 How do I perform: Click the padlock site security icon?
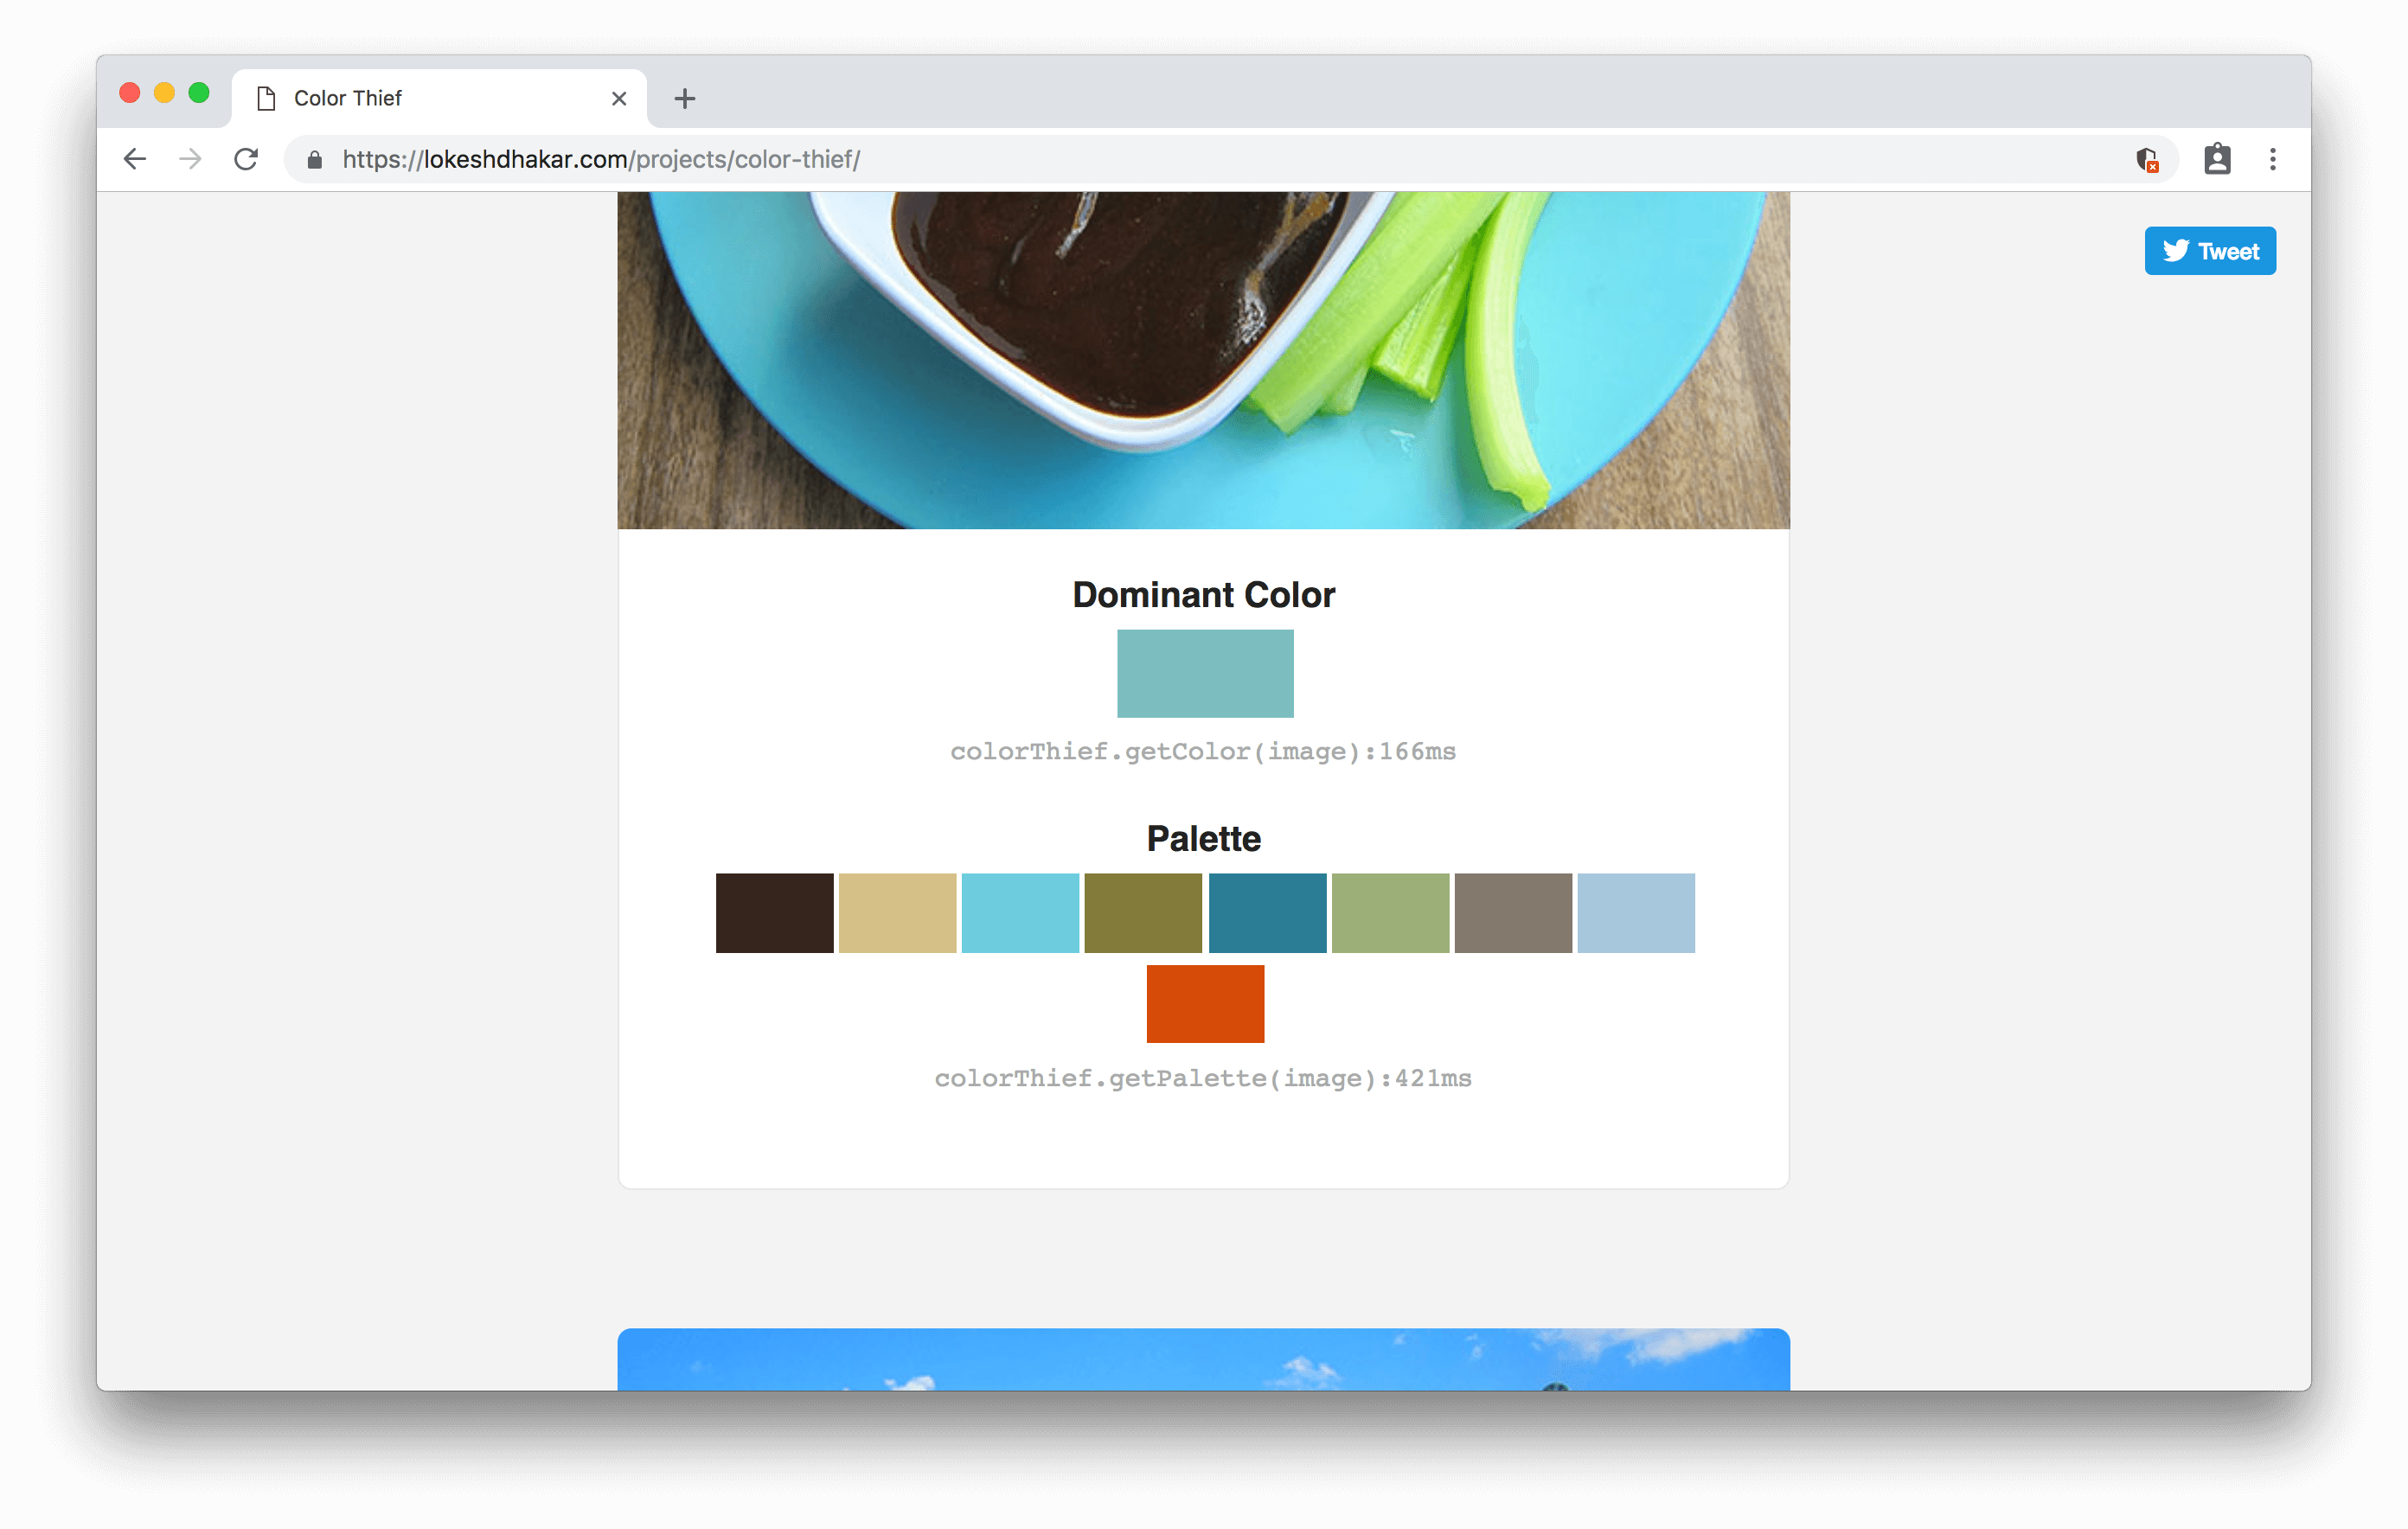coord(314,160)
